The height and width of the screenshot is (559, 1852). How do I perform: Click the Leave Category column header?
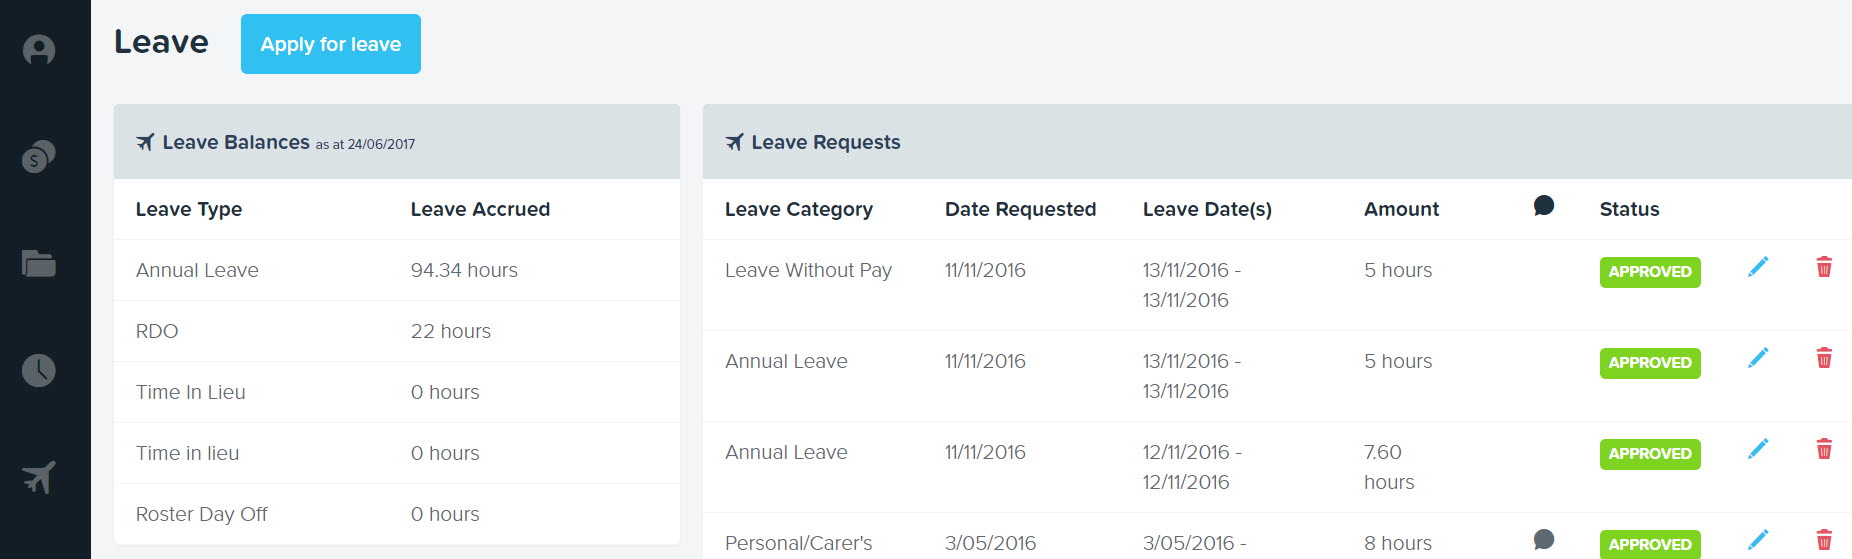799,209
